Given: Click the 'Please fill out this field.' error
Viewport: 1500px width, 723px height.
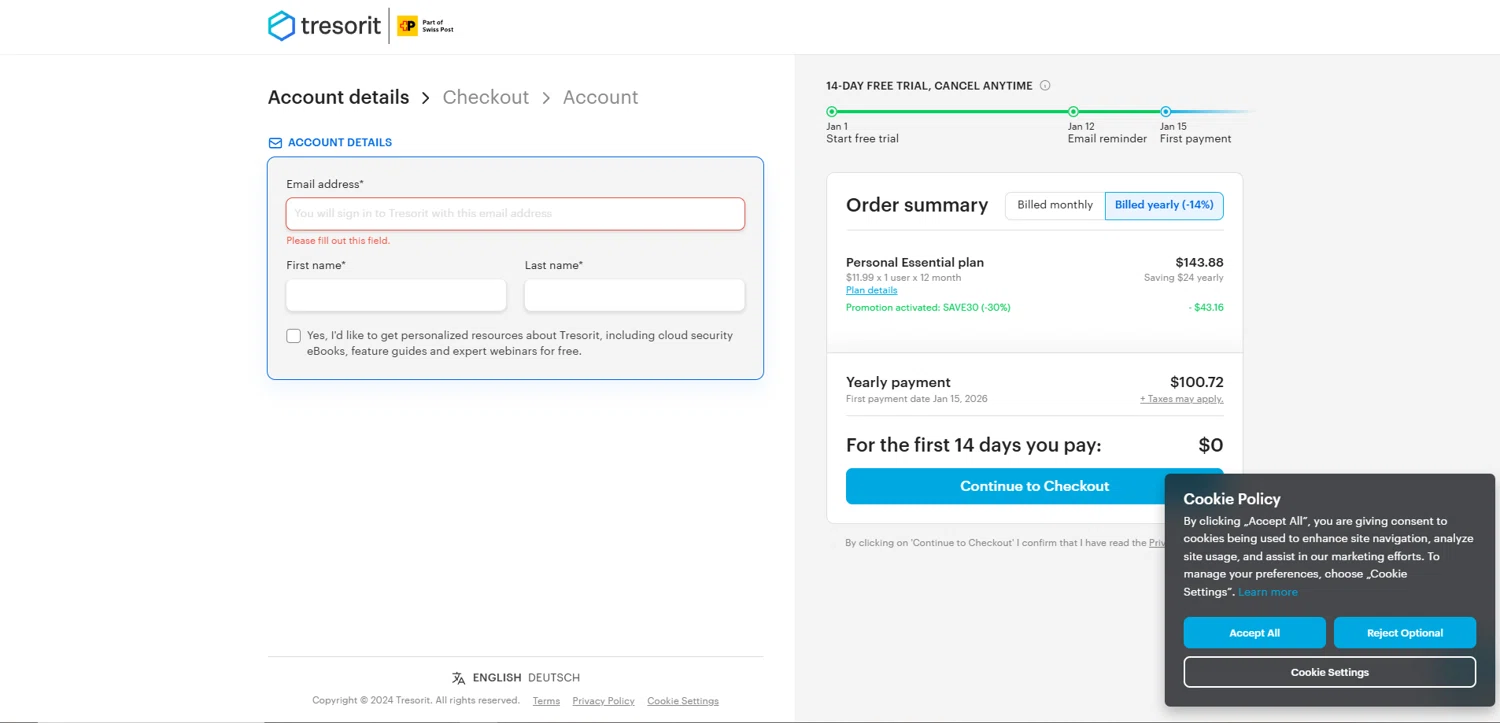Looking at the screenshot, I should 338,241.
